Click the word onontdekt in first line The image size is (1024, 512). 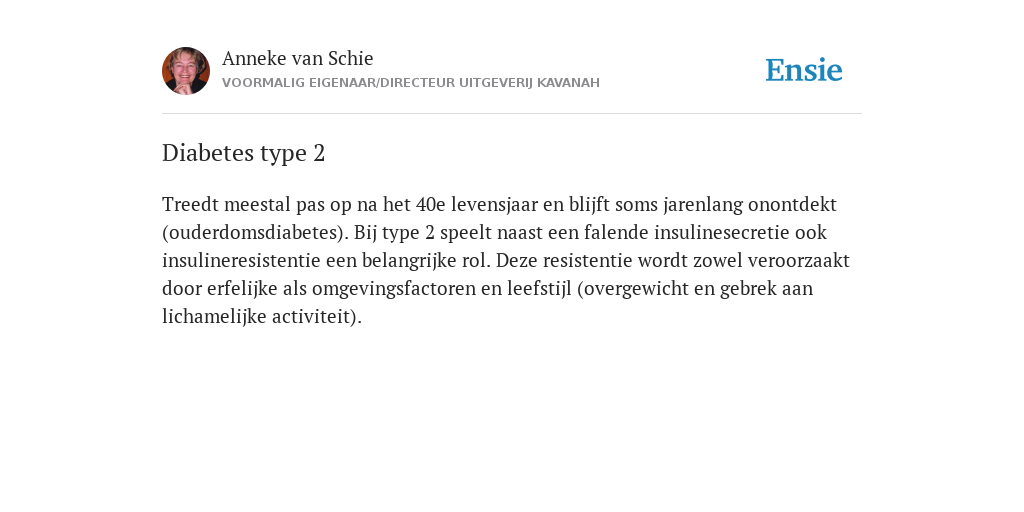click(792, 204)
